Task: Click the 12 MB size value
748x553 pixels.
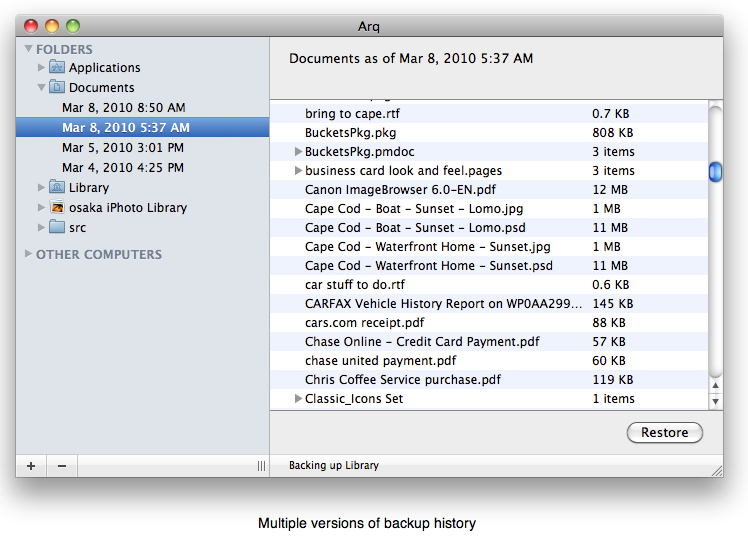Action: (x=610, y=190)
